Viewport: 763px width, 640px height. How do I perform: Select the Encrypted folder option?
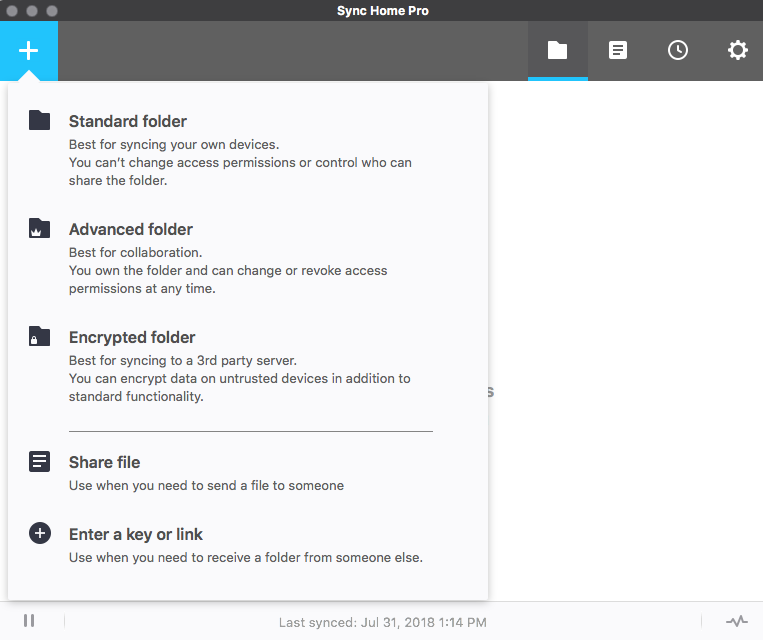(x=132, y=337)
